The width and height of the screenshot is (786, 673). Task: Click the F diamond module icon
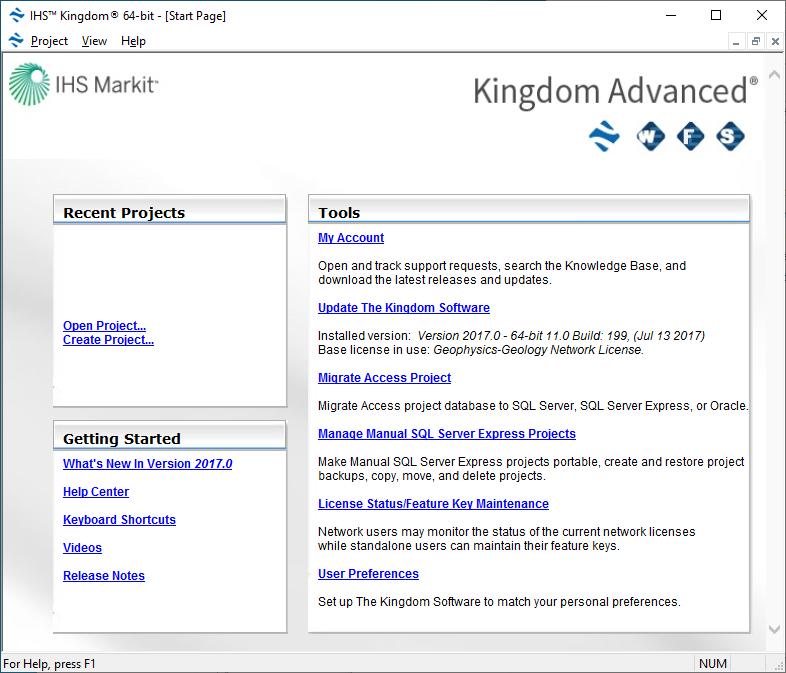pos(690,136)
